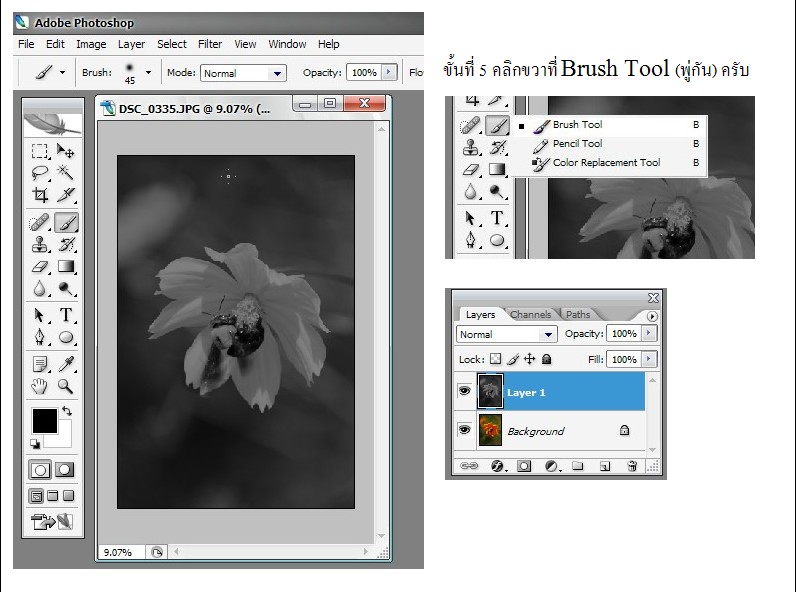Image resolution: width=796 pixels, height=592 pixels.
Task: Toggle lock all
Action: (546, 359)
